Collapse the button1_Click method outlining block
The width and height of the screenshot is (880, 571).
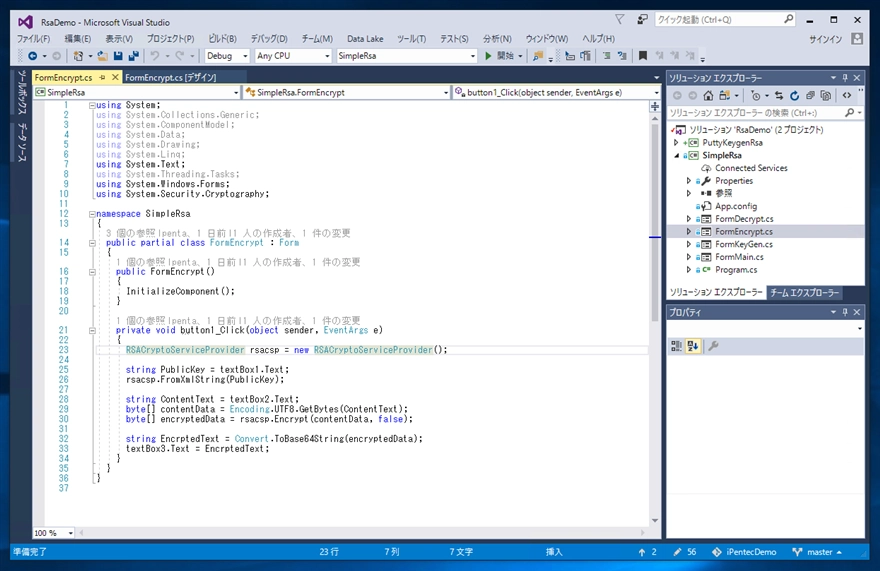92,331
